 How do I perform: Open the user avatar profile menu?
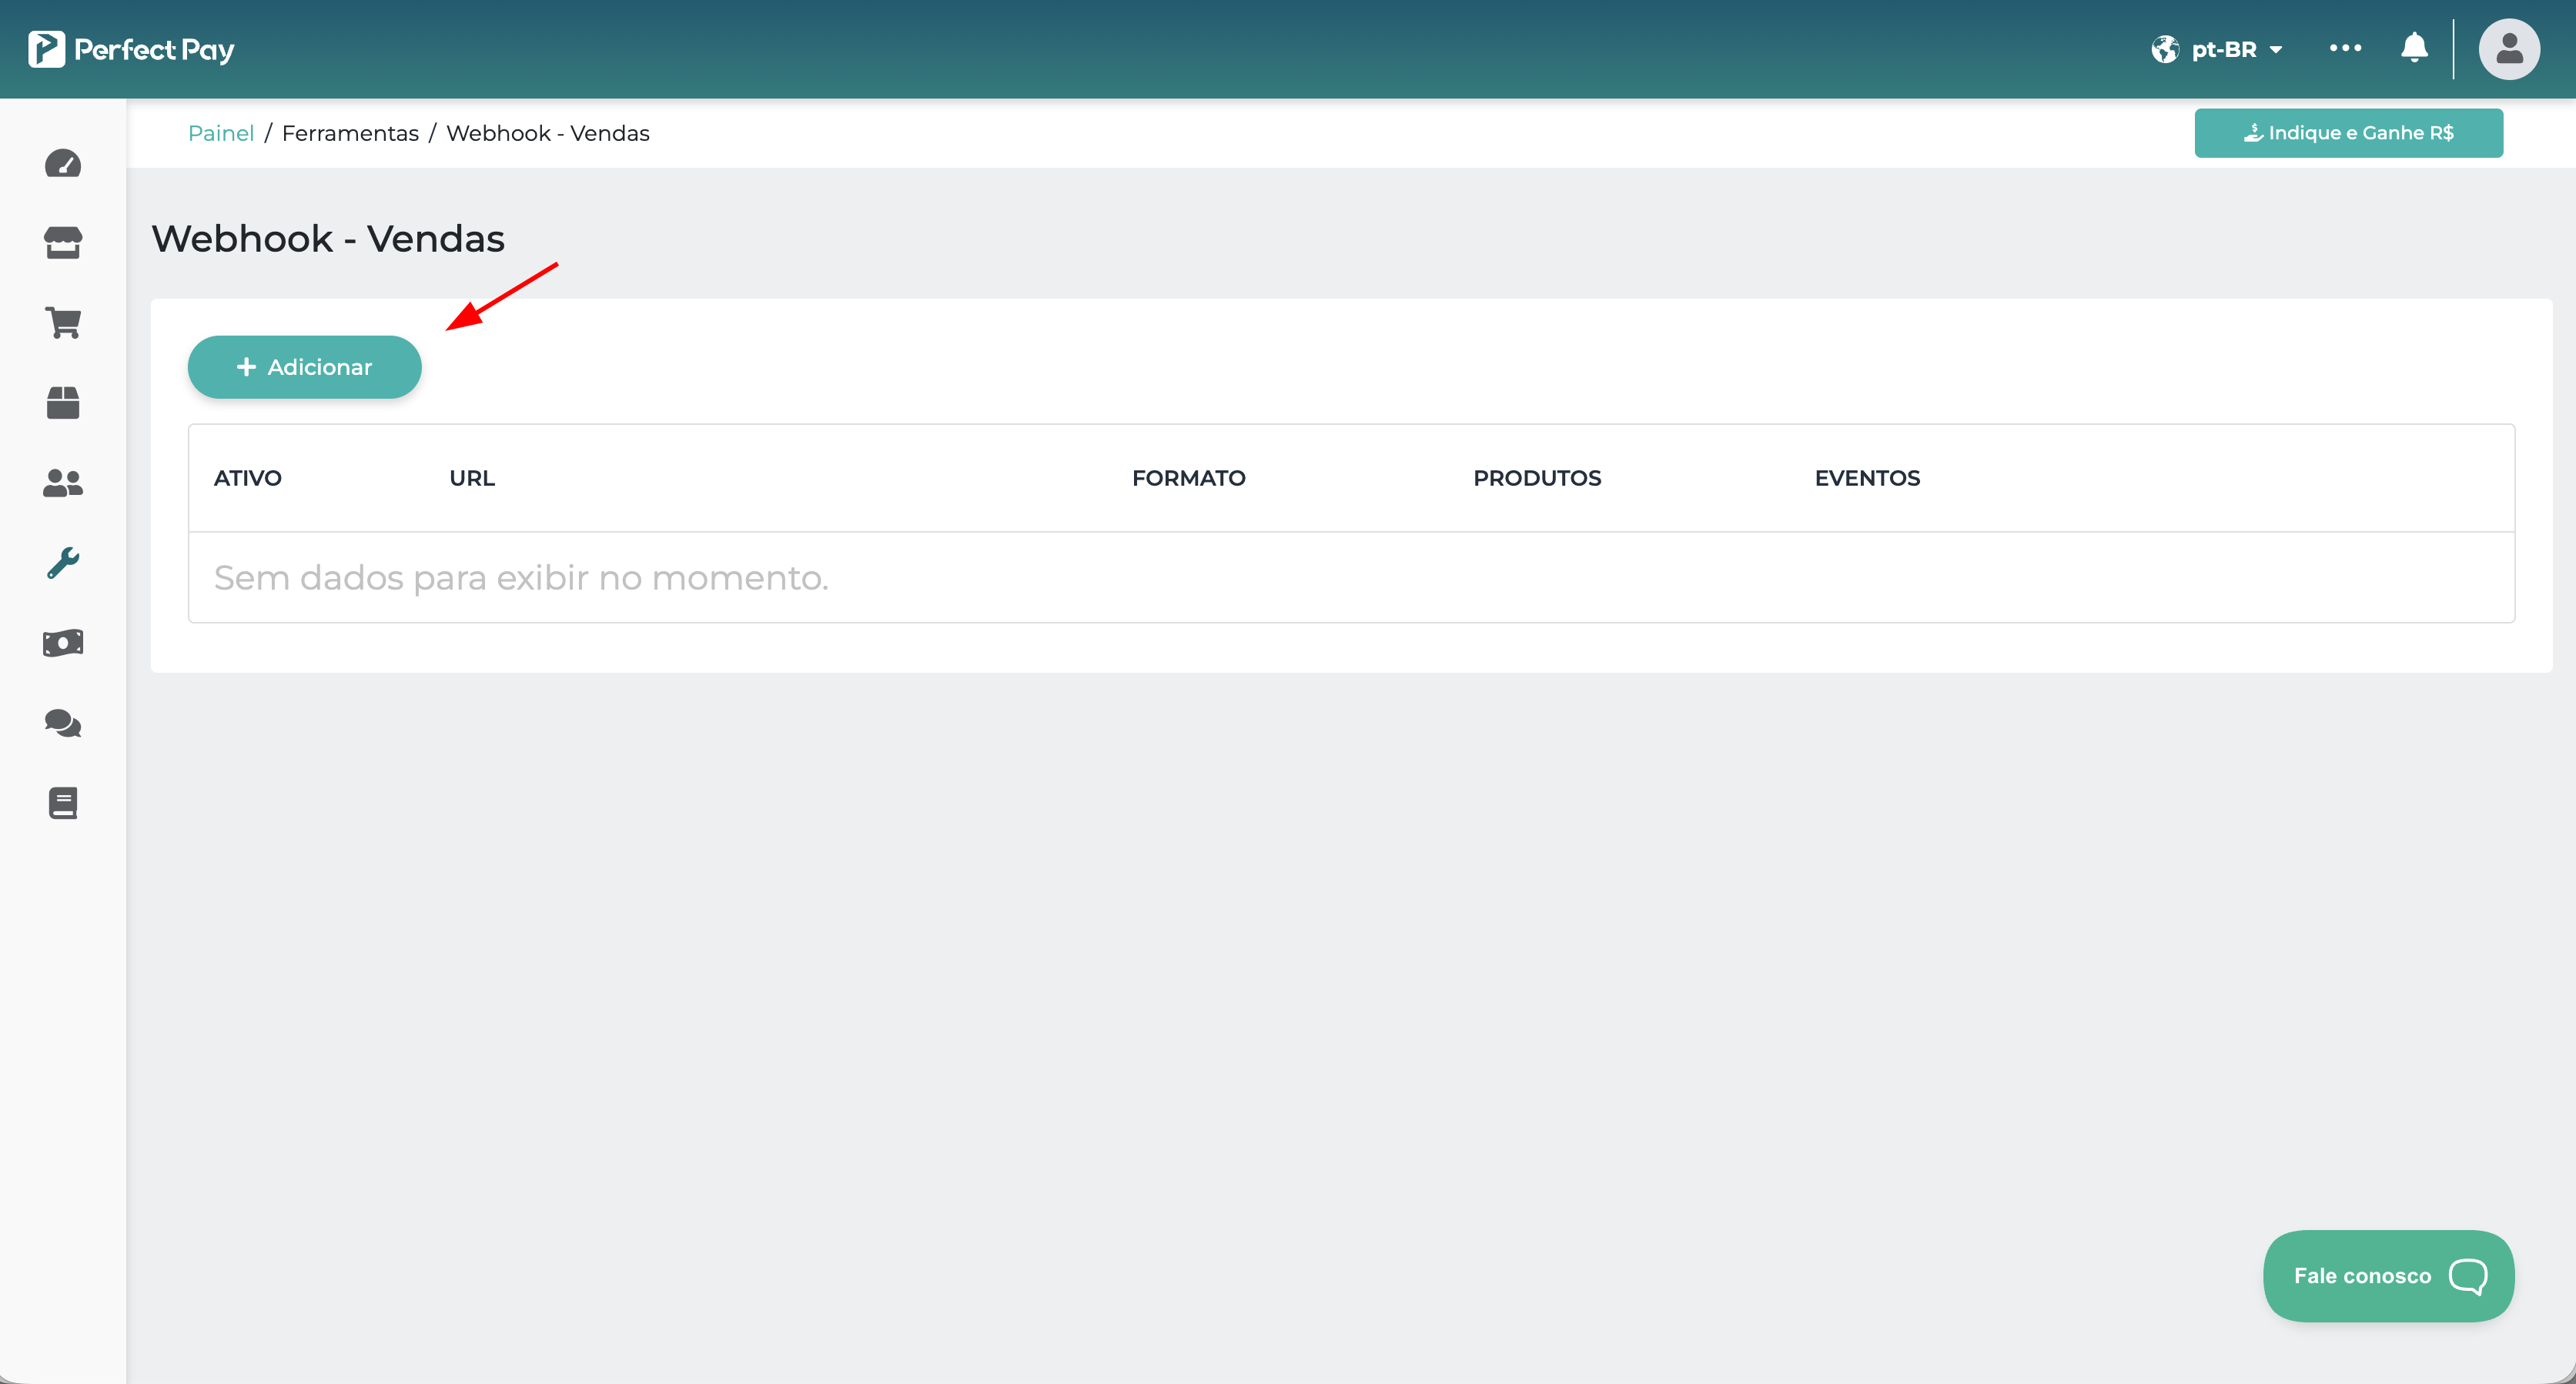tap(2508, 49)
